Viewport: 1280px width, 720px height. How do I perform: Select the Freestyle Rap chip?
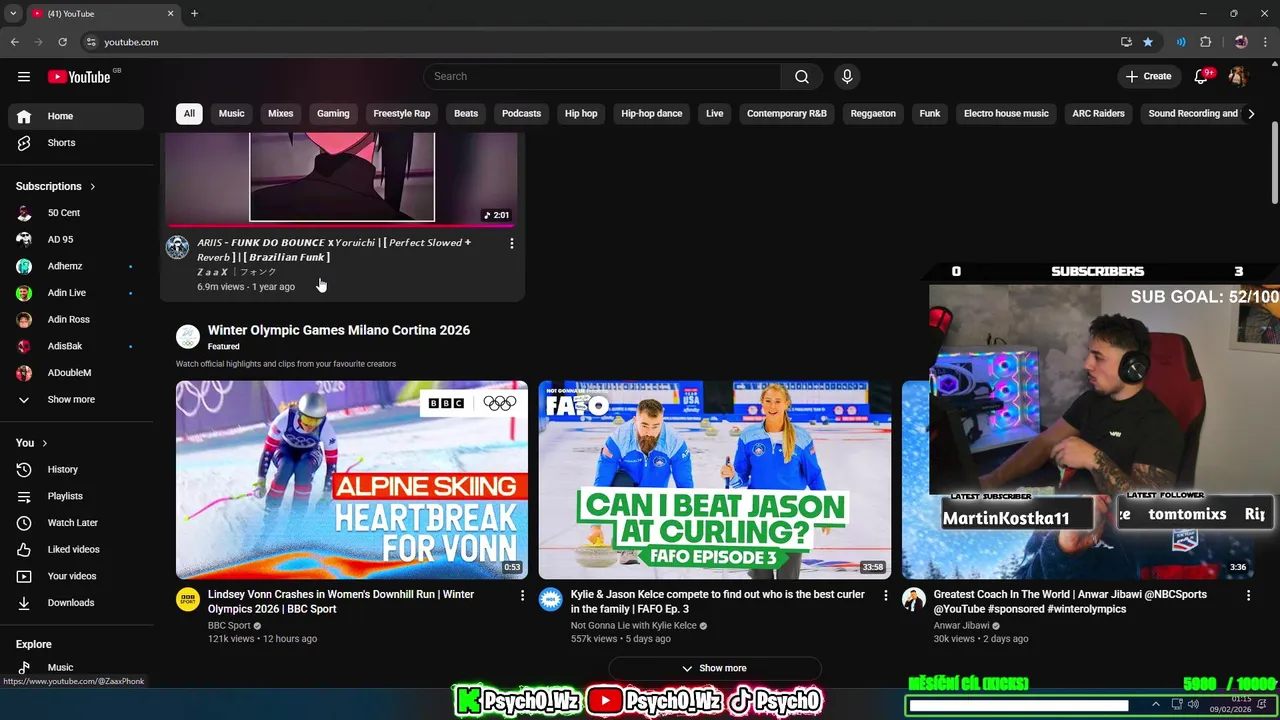(x=402, y=113)
